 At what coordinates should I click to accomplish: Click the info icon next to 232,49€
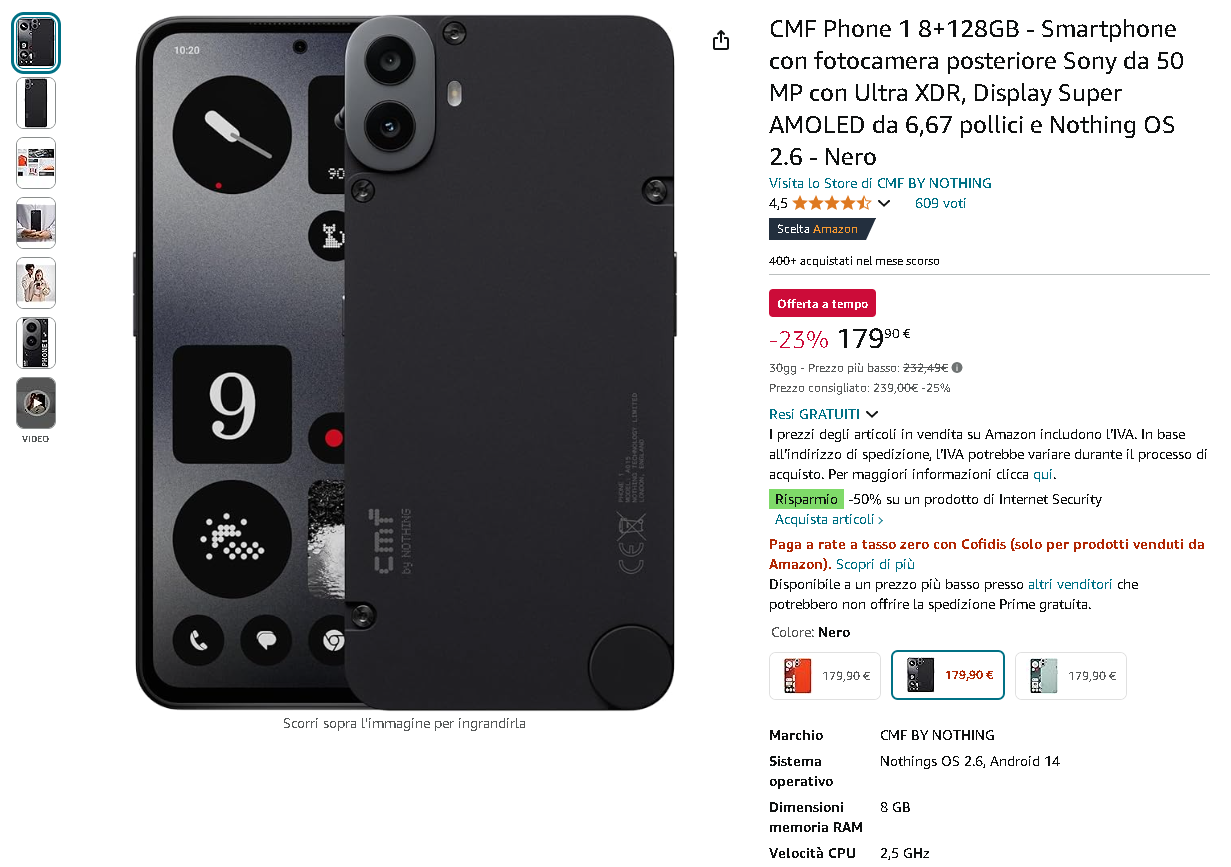(957, 367)
